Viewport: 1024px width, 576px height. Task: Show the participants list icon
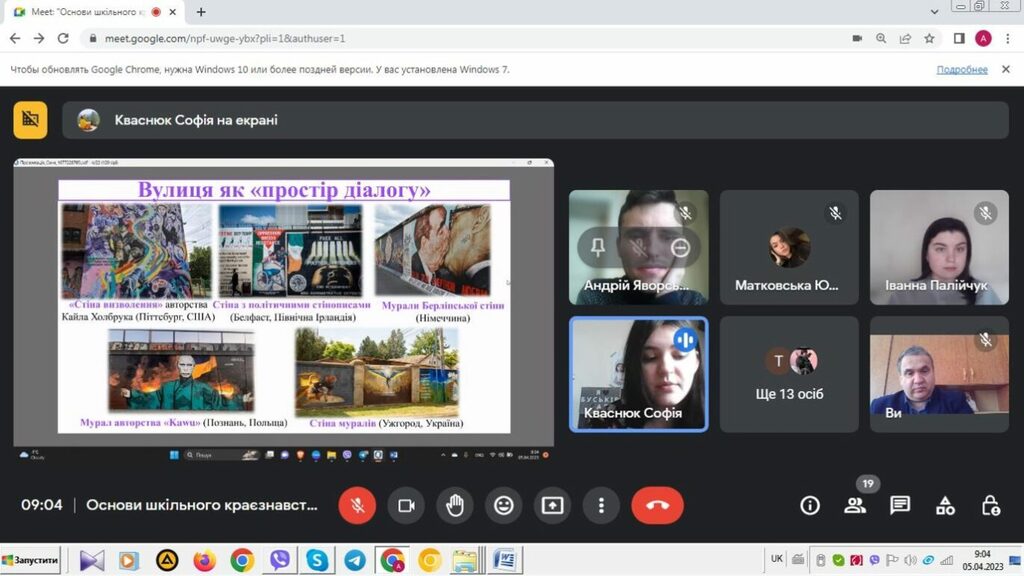tap(855, 505)
